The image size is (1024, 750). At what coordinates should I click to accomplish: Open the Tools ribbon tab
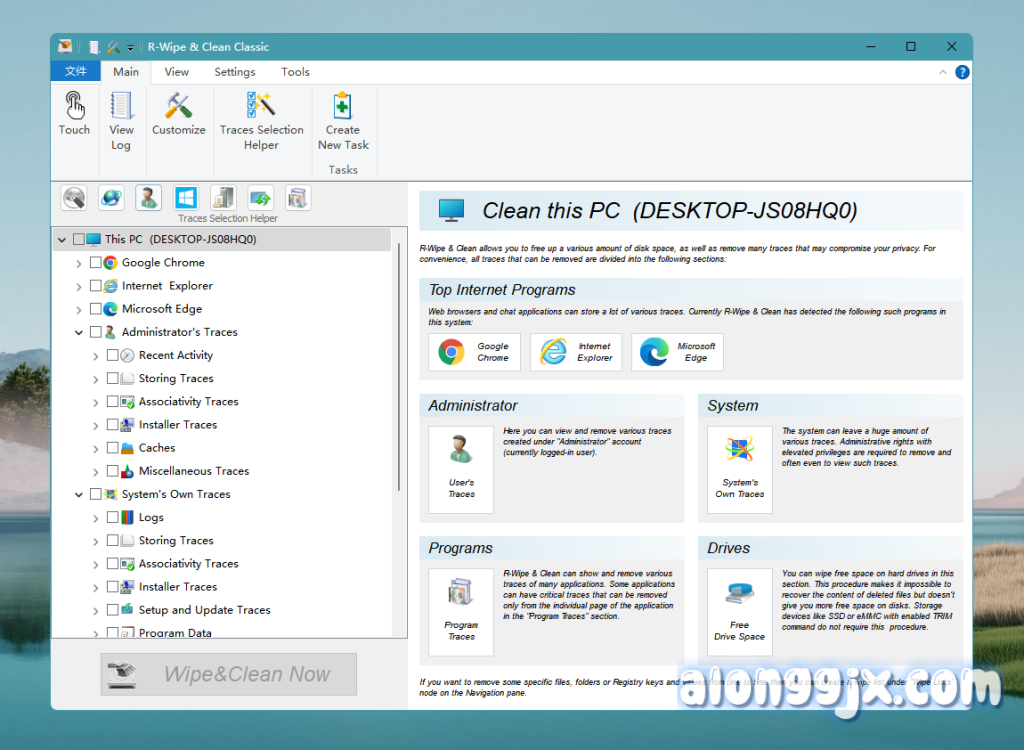[x=295, y=72]
